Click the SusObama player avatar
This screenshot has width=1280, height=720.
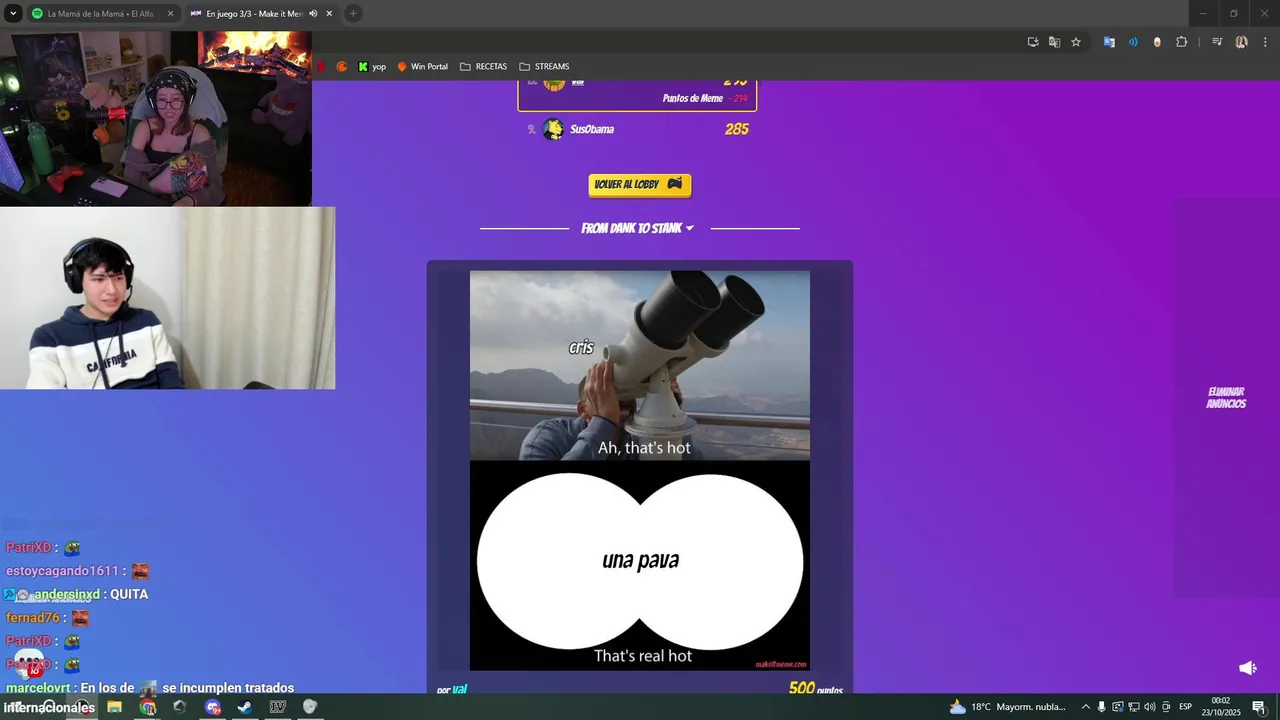(x=553, y=129)
